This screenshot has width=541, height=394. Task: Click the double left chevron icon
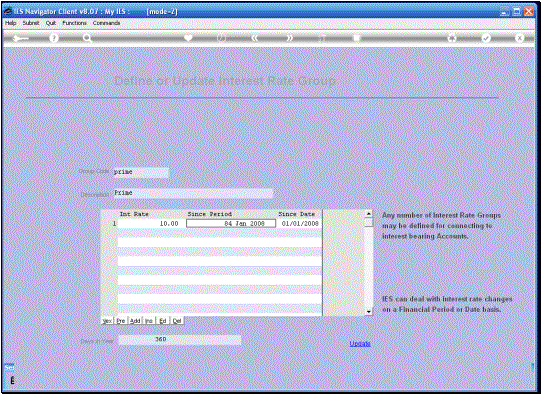255,38
